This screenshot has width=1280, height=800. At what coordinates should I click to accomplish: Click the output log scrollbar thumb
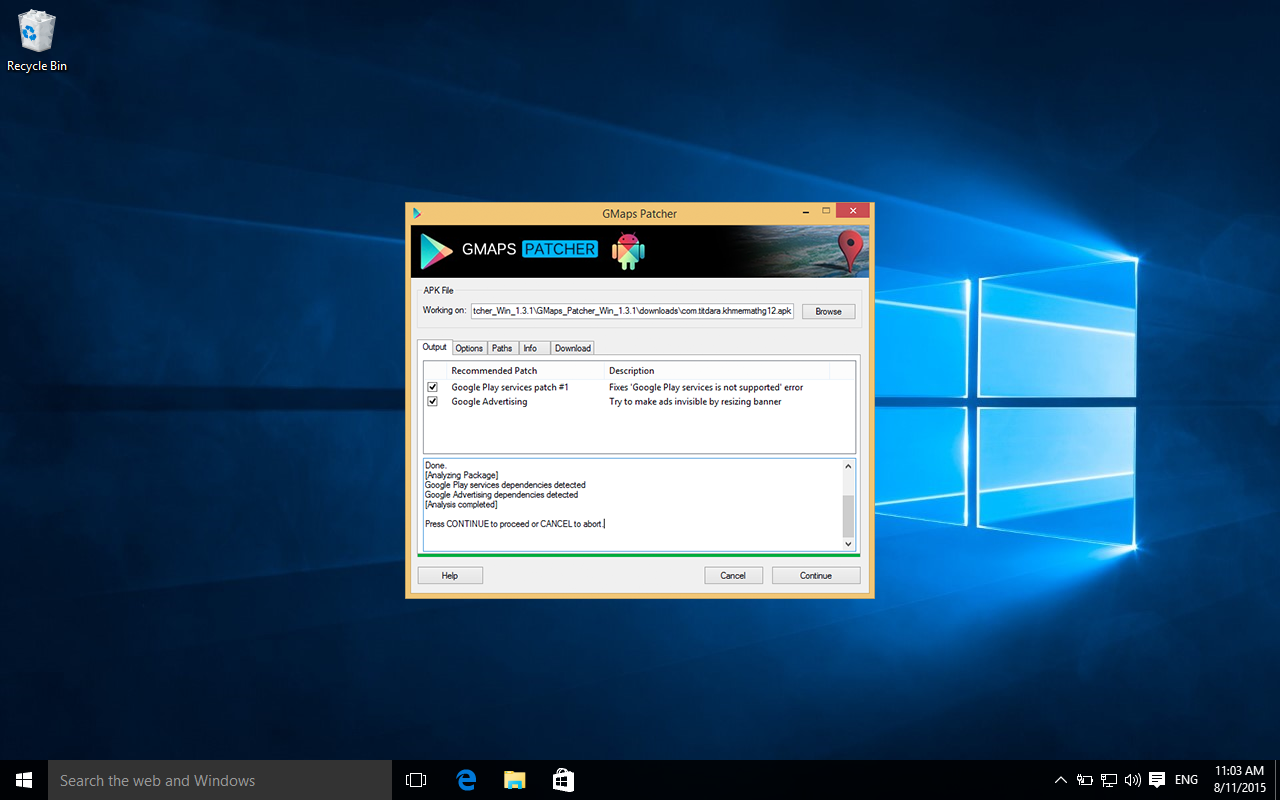pos(849,516)
